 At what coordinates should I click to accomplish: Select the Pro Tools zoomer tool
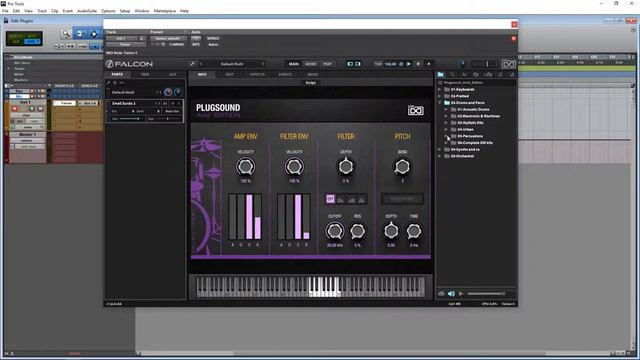coord(66,34)
